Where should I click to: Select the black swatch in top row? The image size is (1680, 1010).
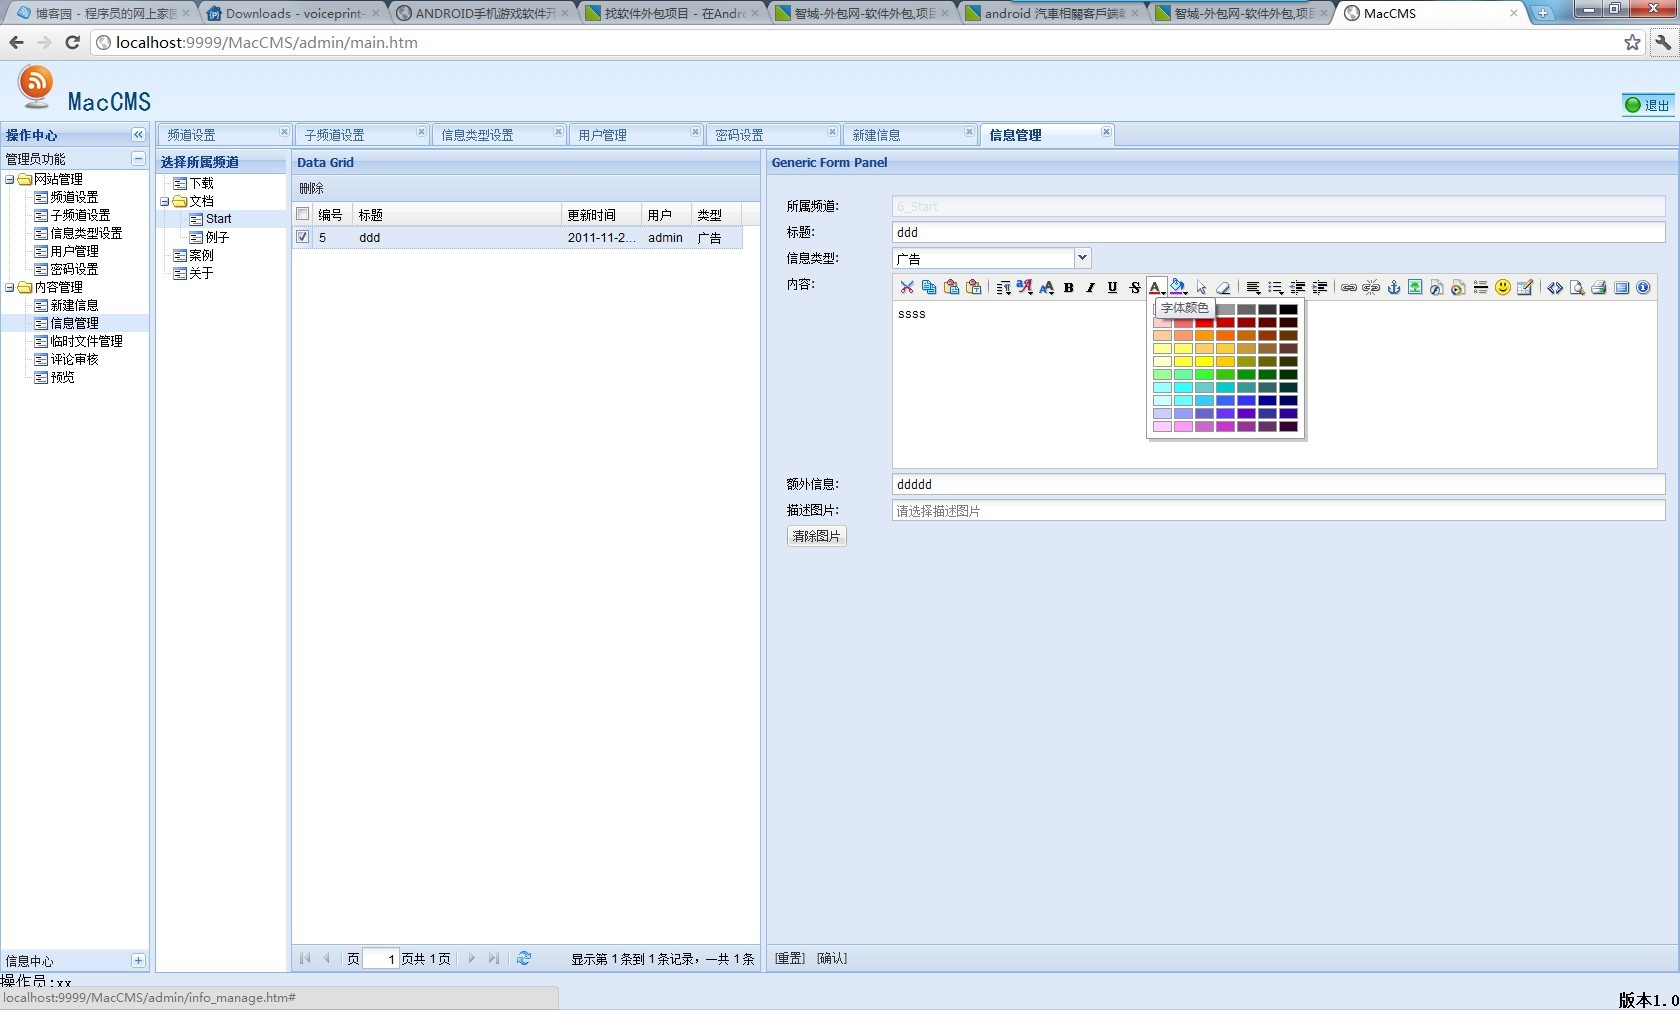pyautogui.click(x=1288, y=310)
